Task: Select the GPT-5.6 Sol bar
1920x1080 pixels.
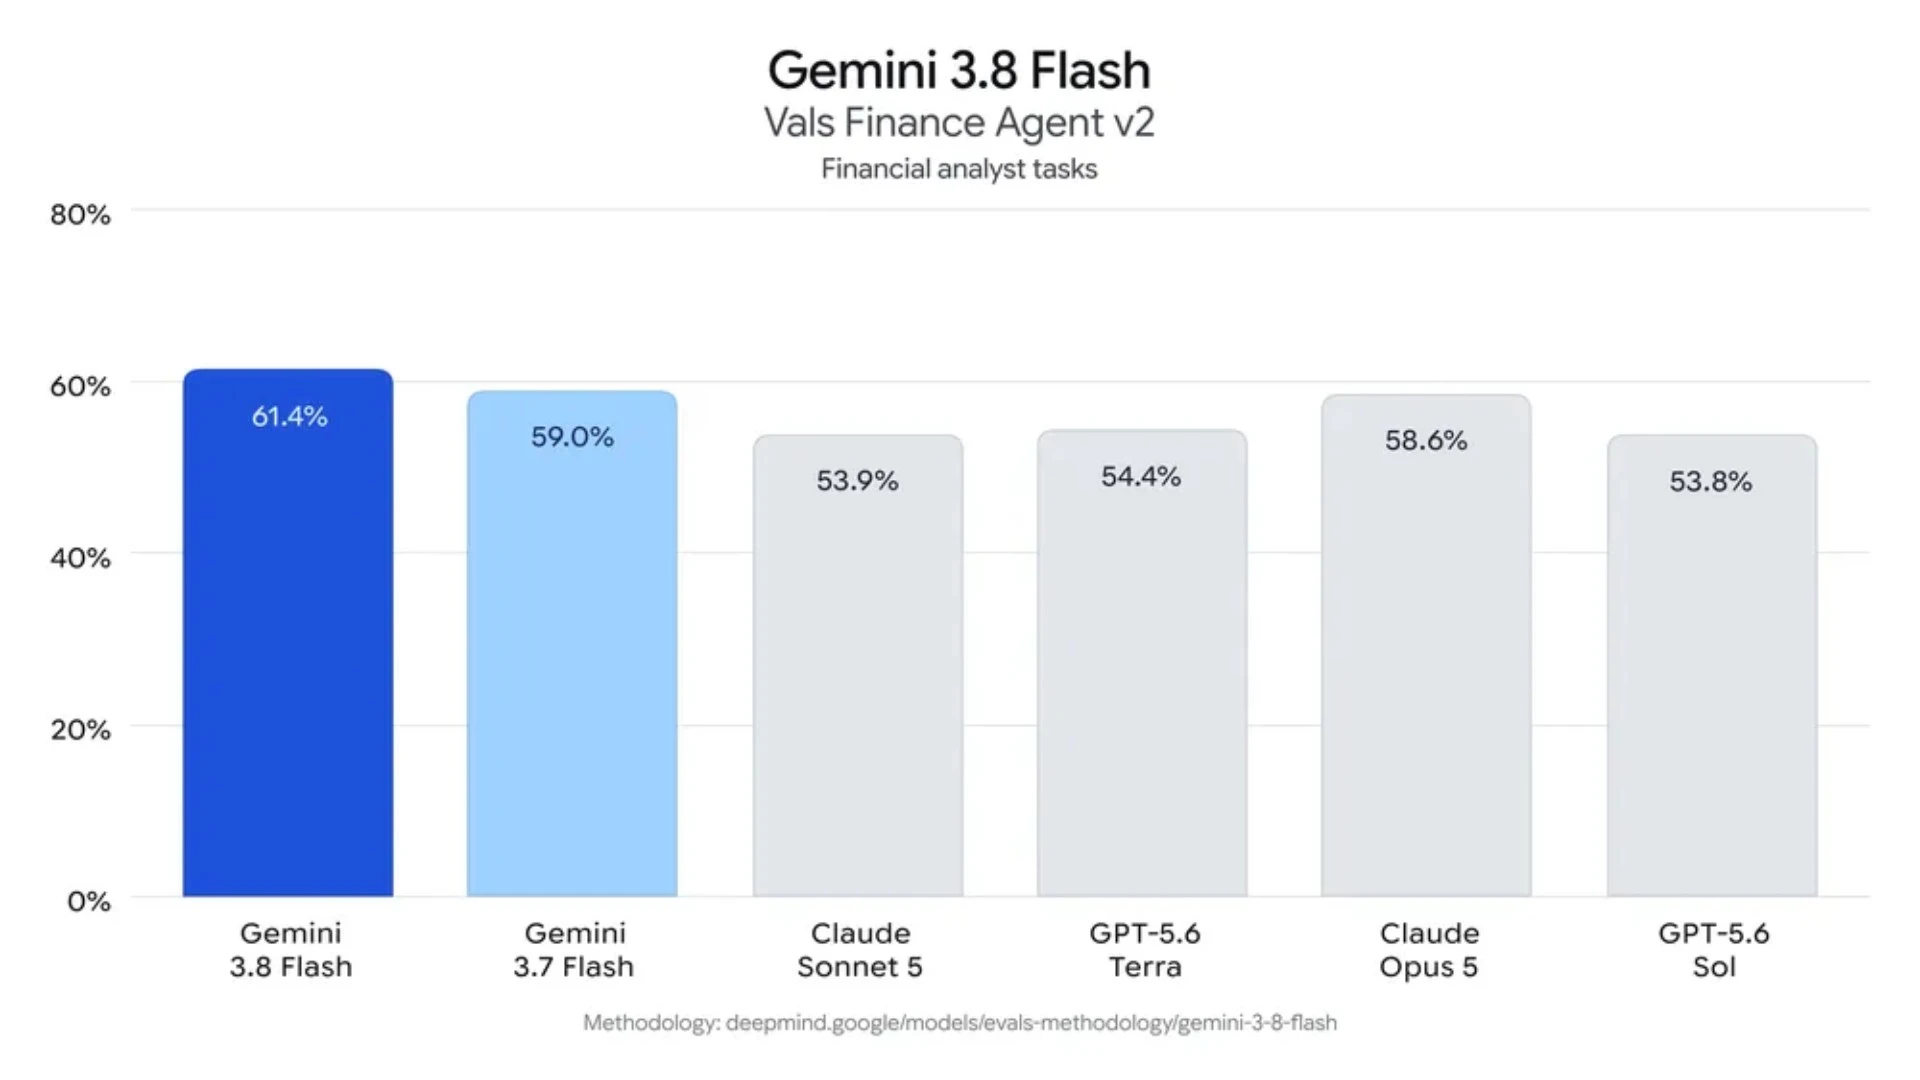Action: click(1712, 665)
